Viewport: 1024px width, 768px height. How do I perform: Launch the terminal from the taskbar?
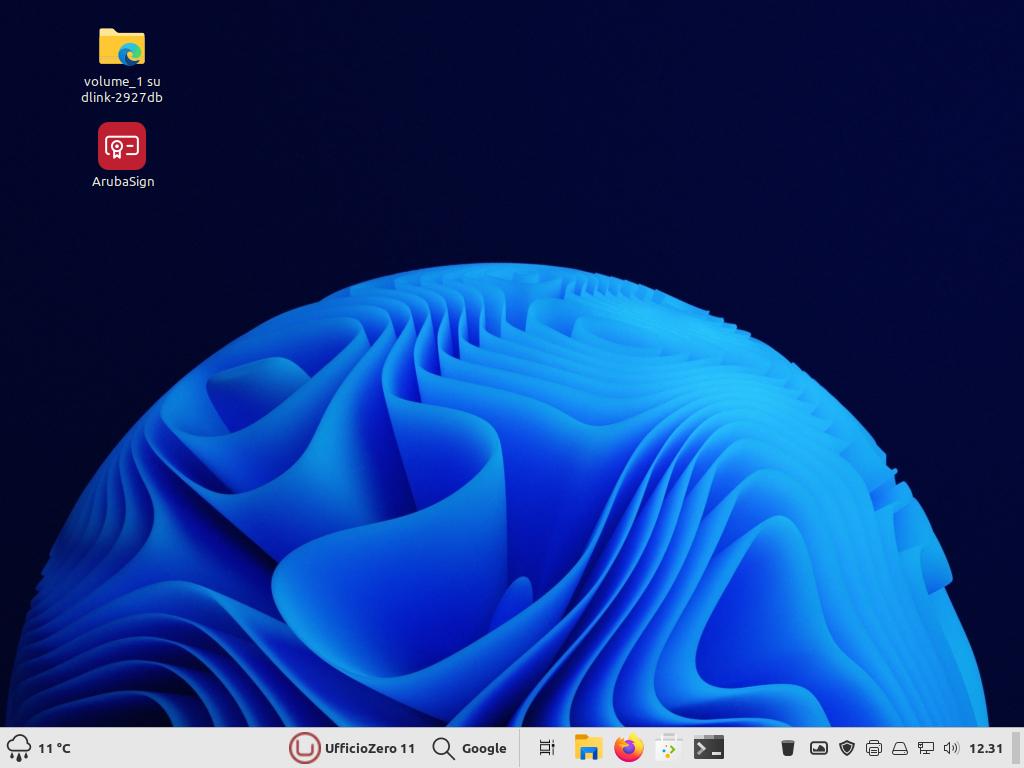(x=709, y=747)
